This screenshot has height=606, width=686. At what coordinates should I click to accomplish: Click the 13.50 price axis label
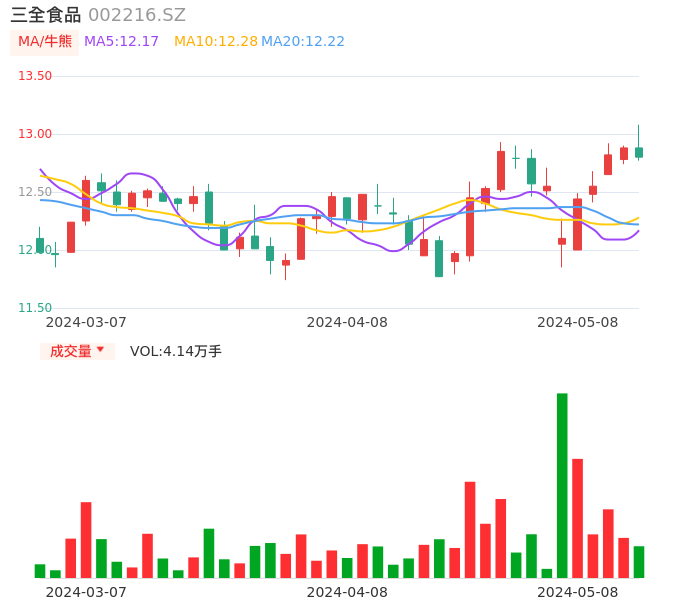35,76
